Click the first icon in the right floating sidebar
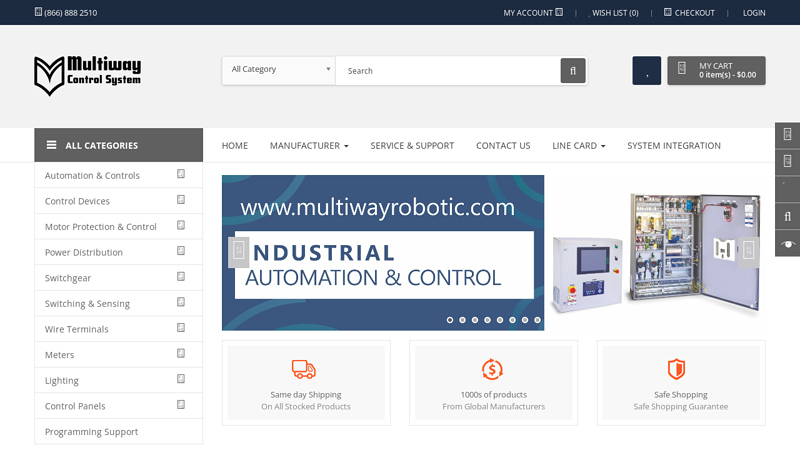 tap(787, 134)
